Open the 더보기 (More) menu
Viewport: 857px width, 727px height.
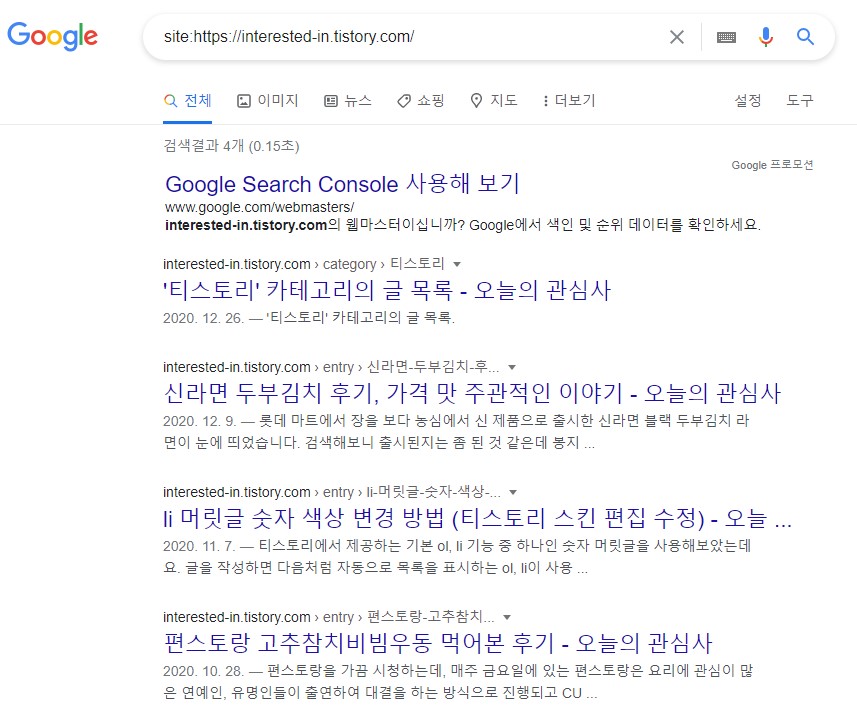pos(568,101)
